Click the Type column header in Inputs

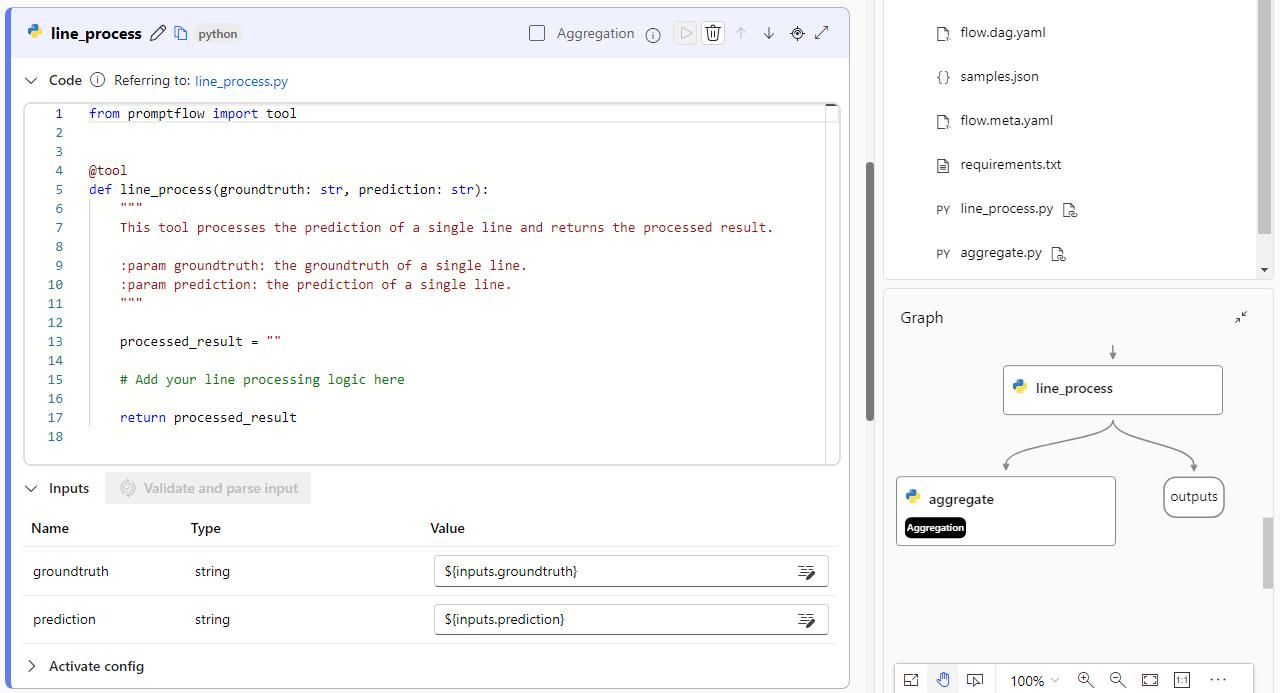point(206,528)
